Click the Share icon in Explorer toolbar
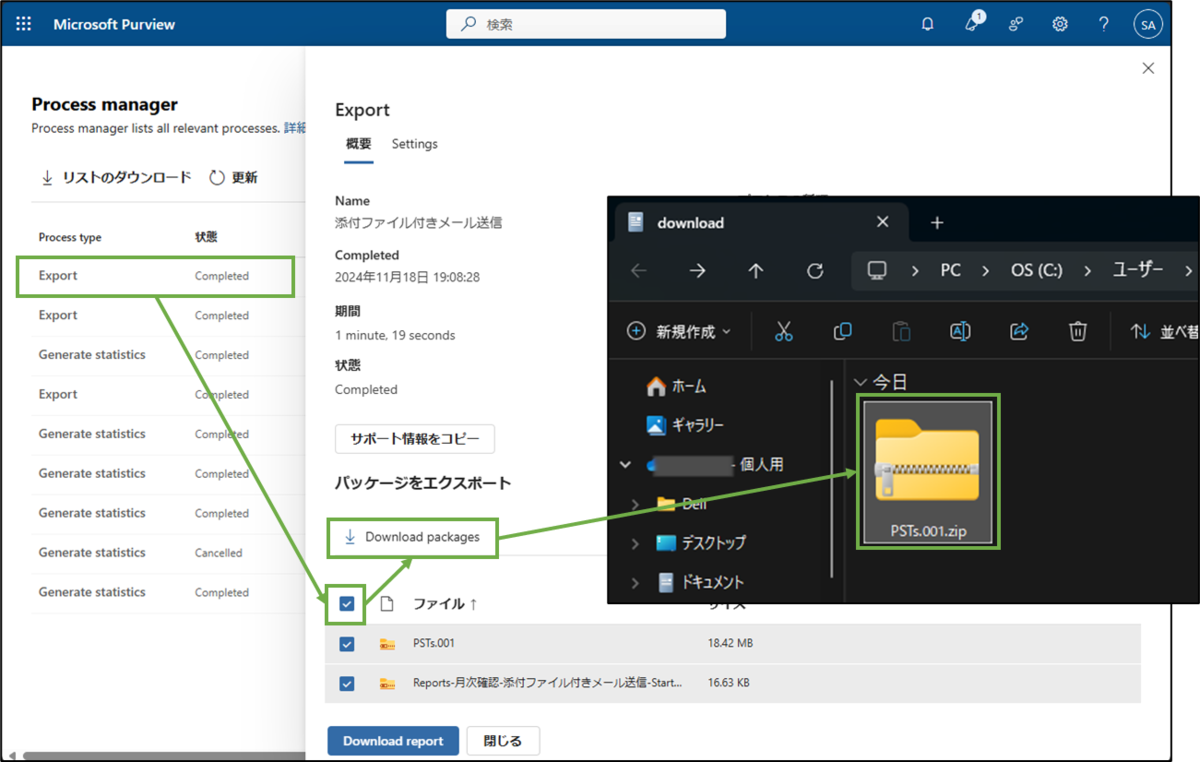Viewport: 1200px width, 762px height. (1019, 332)
